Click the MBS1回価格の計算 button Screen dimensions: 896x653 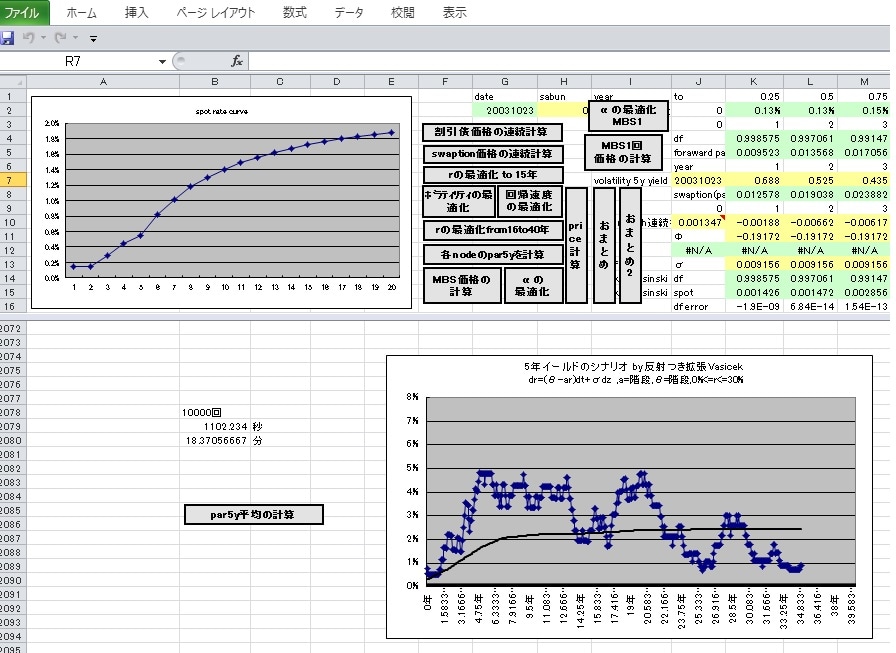click(623, 152)
